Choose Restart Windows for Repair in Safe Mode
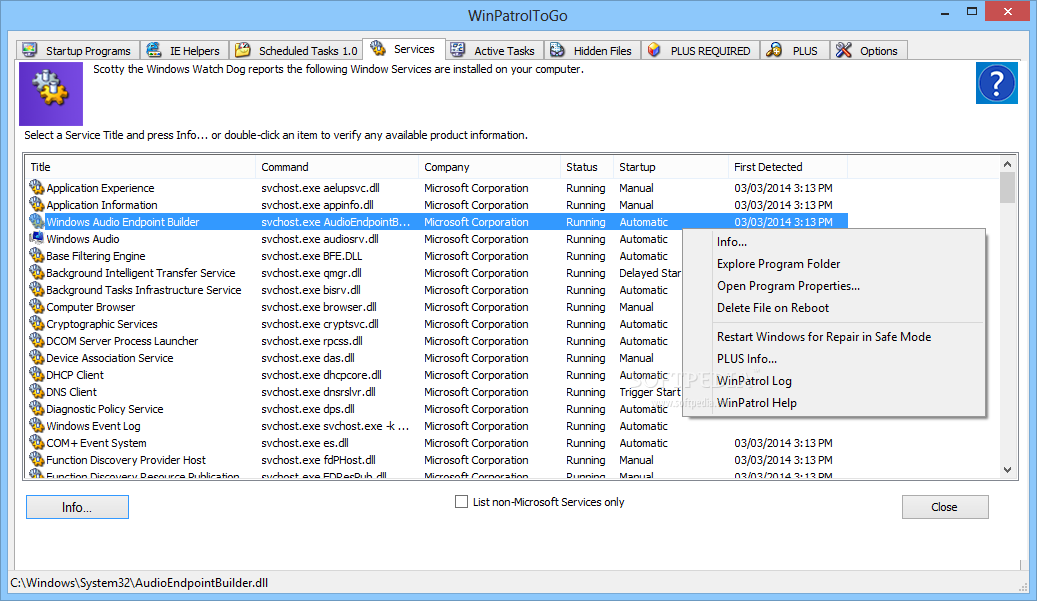The height and width of the screenshot is (601, 1037). (x=834, y=337)
